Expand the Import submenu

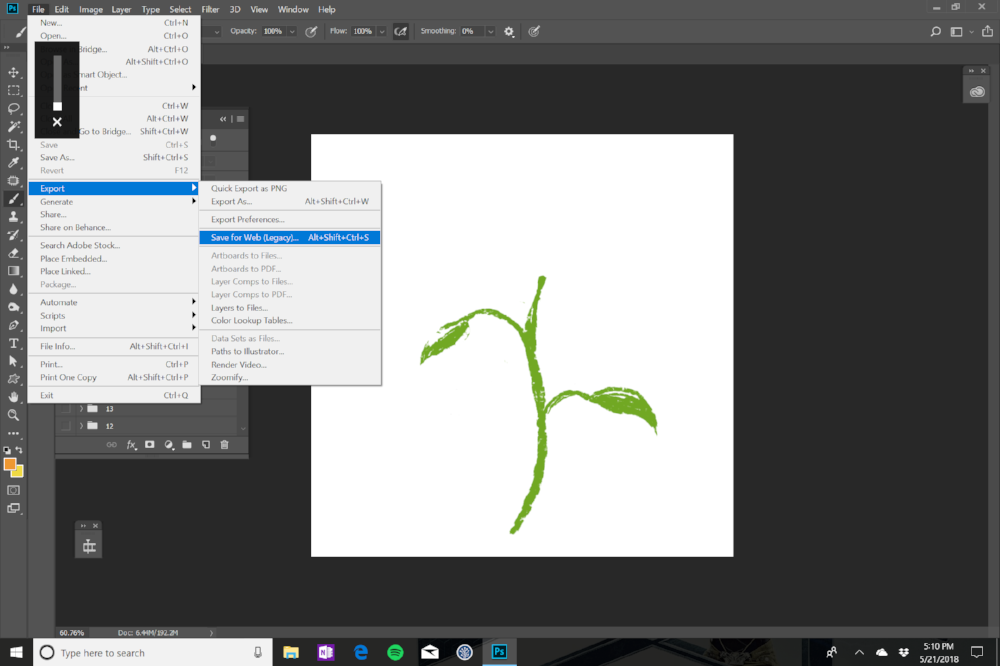click(114, 328)
